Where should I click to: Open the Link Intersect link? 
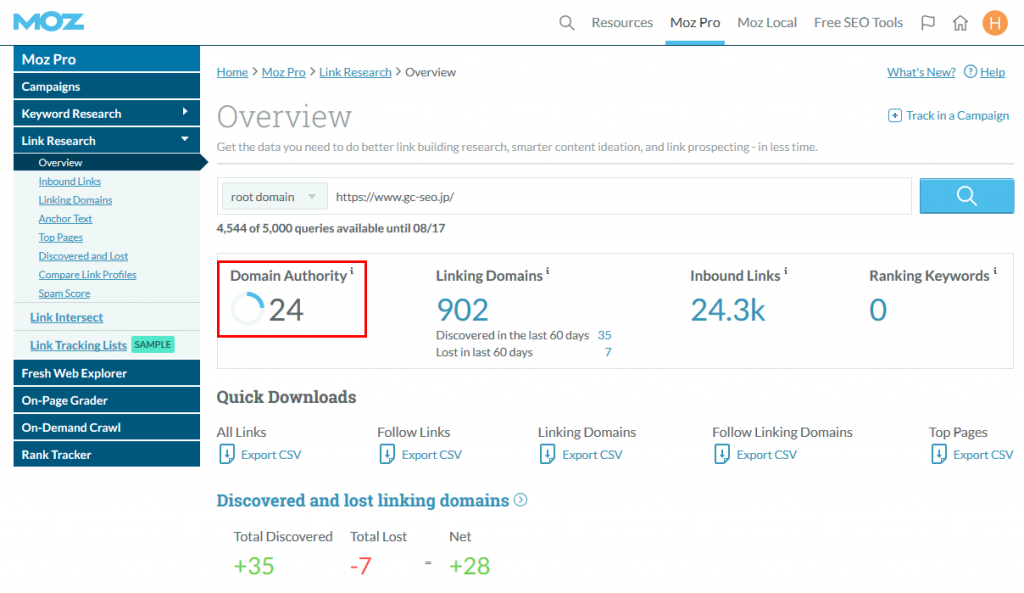pyautogui.click(x=66, y=317)
